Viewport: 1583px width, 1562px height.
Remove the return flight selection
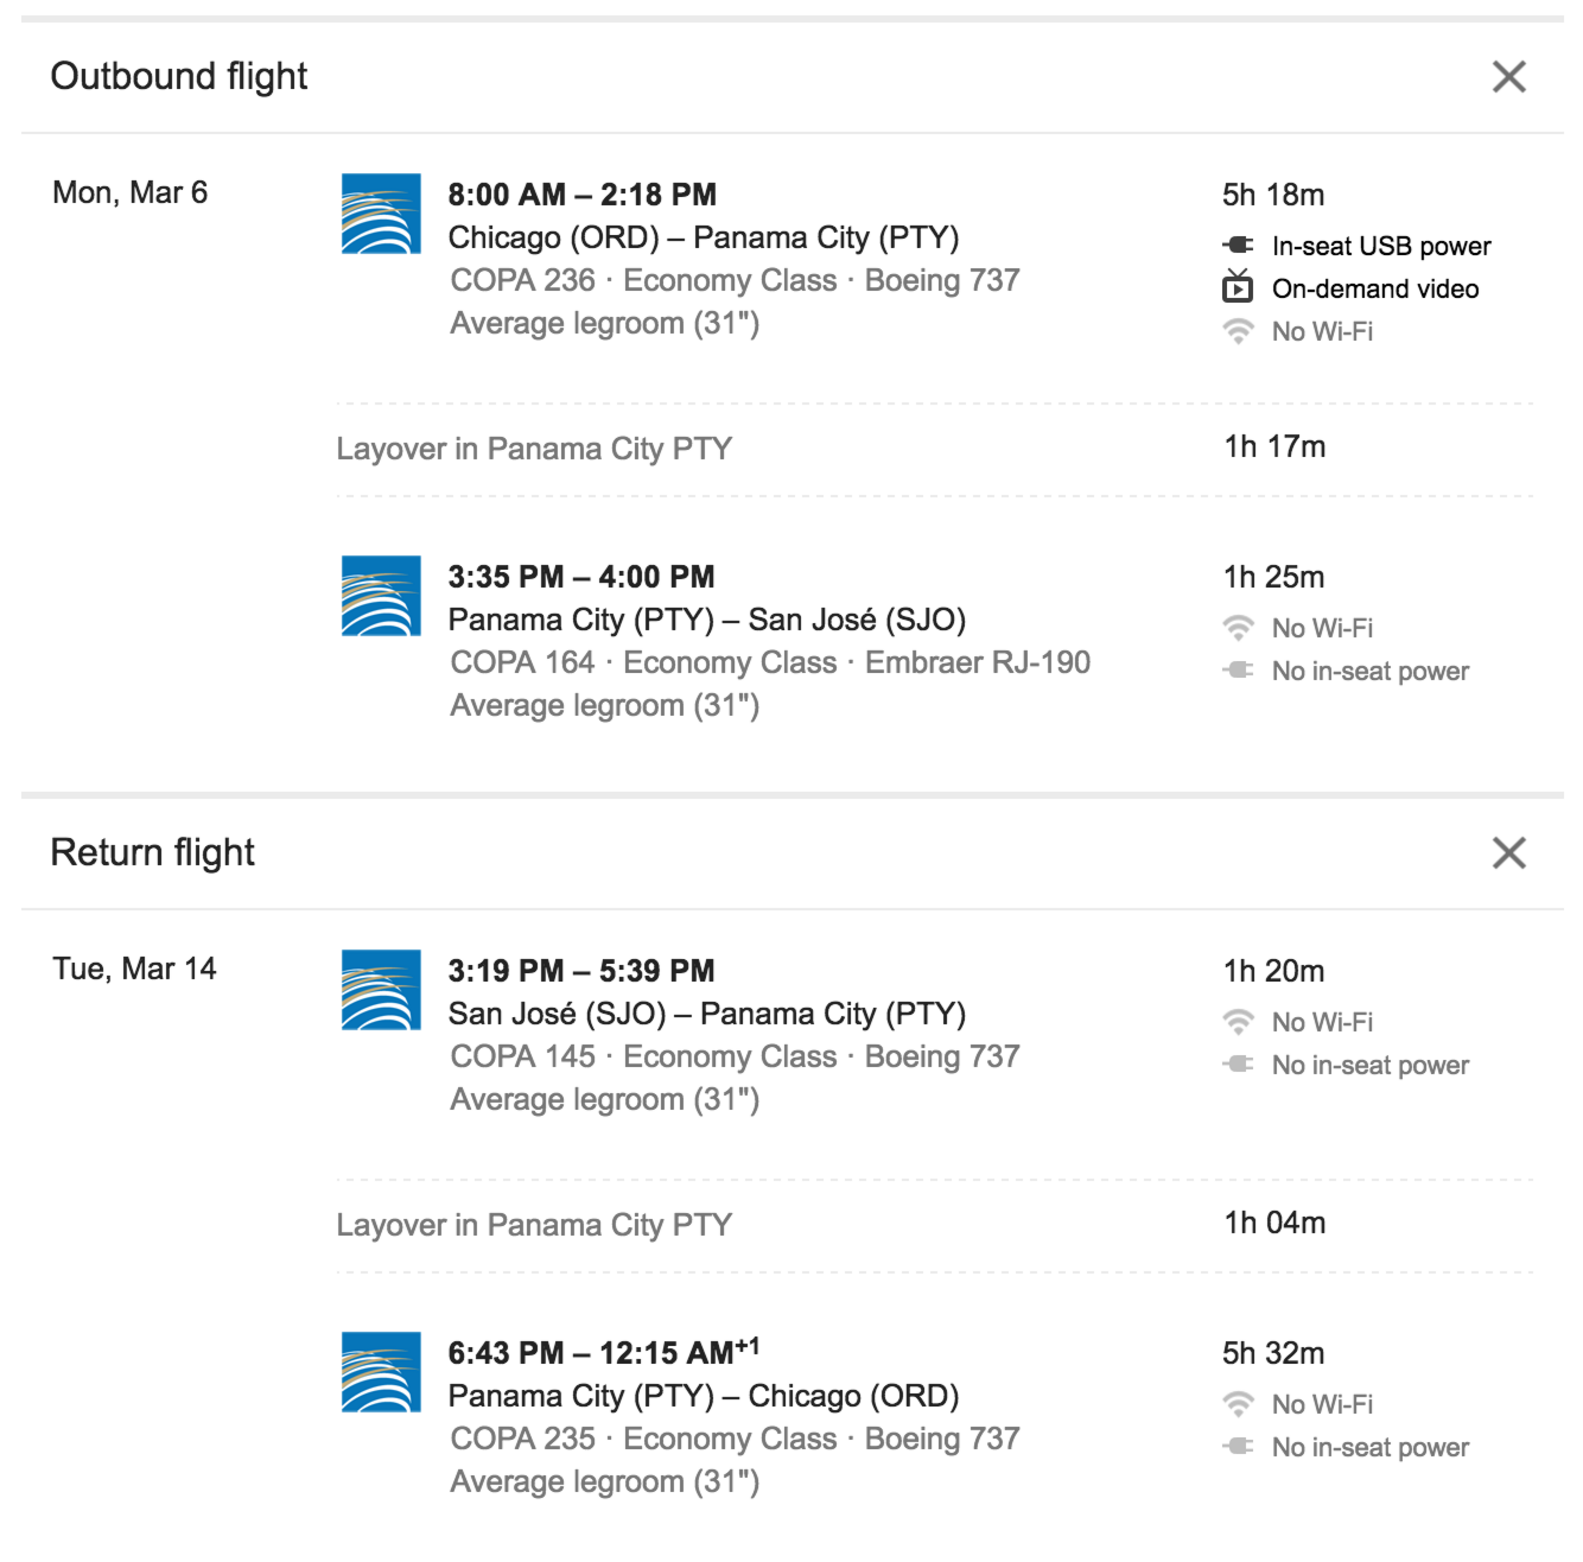click(x=1510, y=853)
